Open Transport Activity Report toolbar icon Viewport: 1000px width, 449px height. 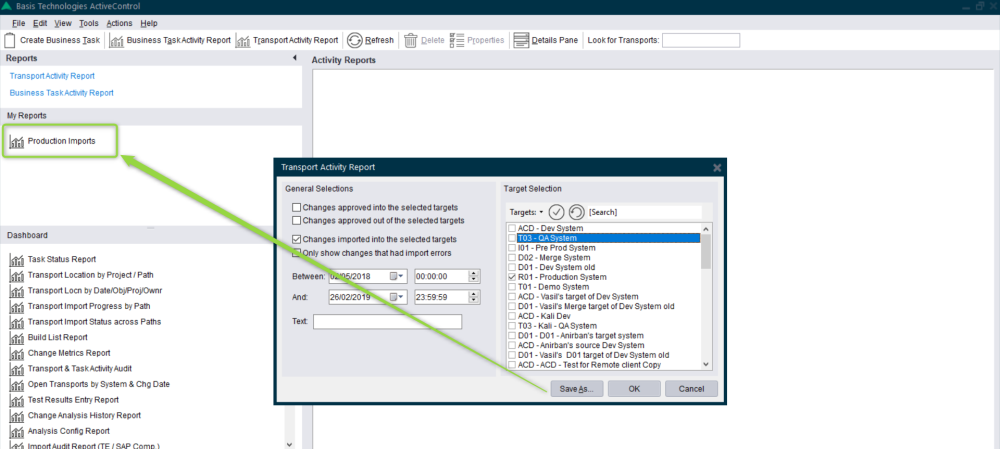click(x=243, y=40)
